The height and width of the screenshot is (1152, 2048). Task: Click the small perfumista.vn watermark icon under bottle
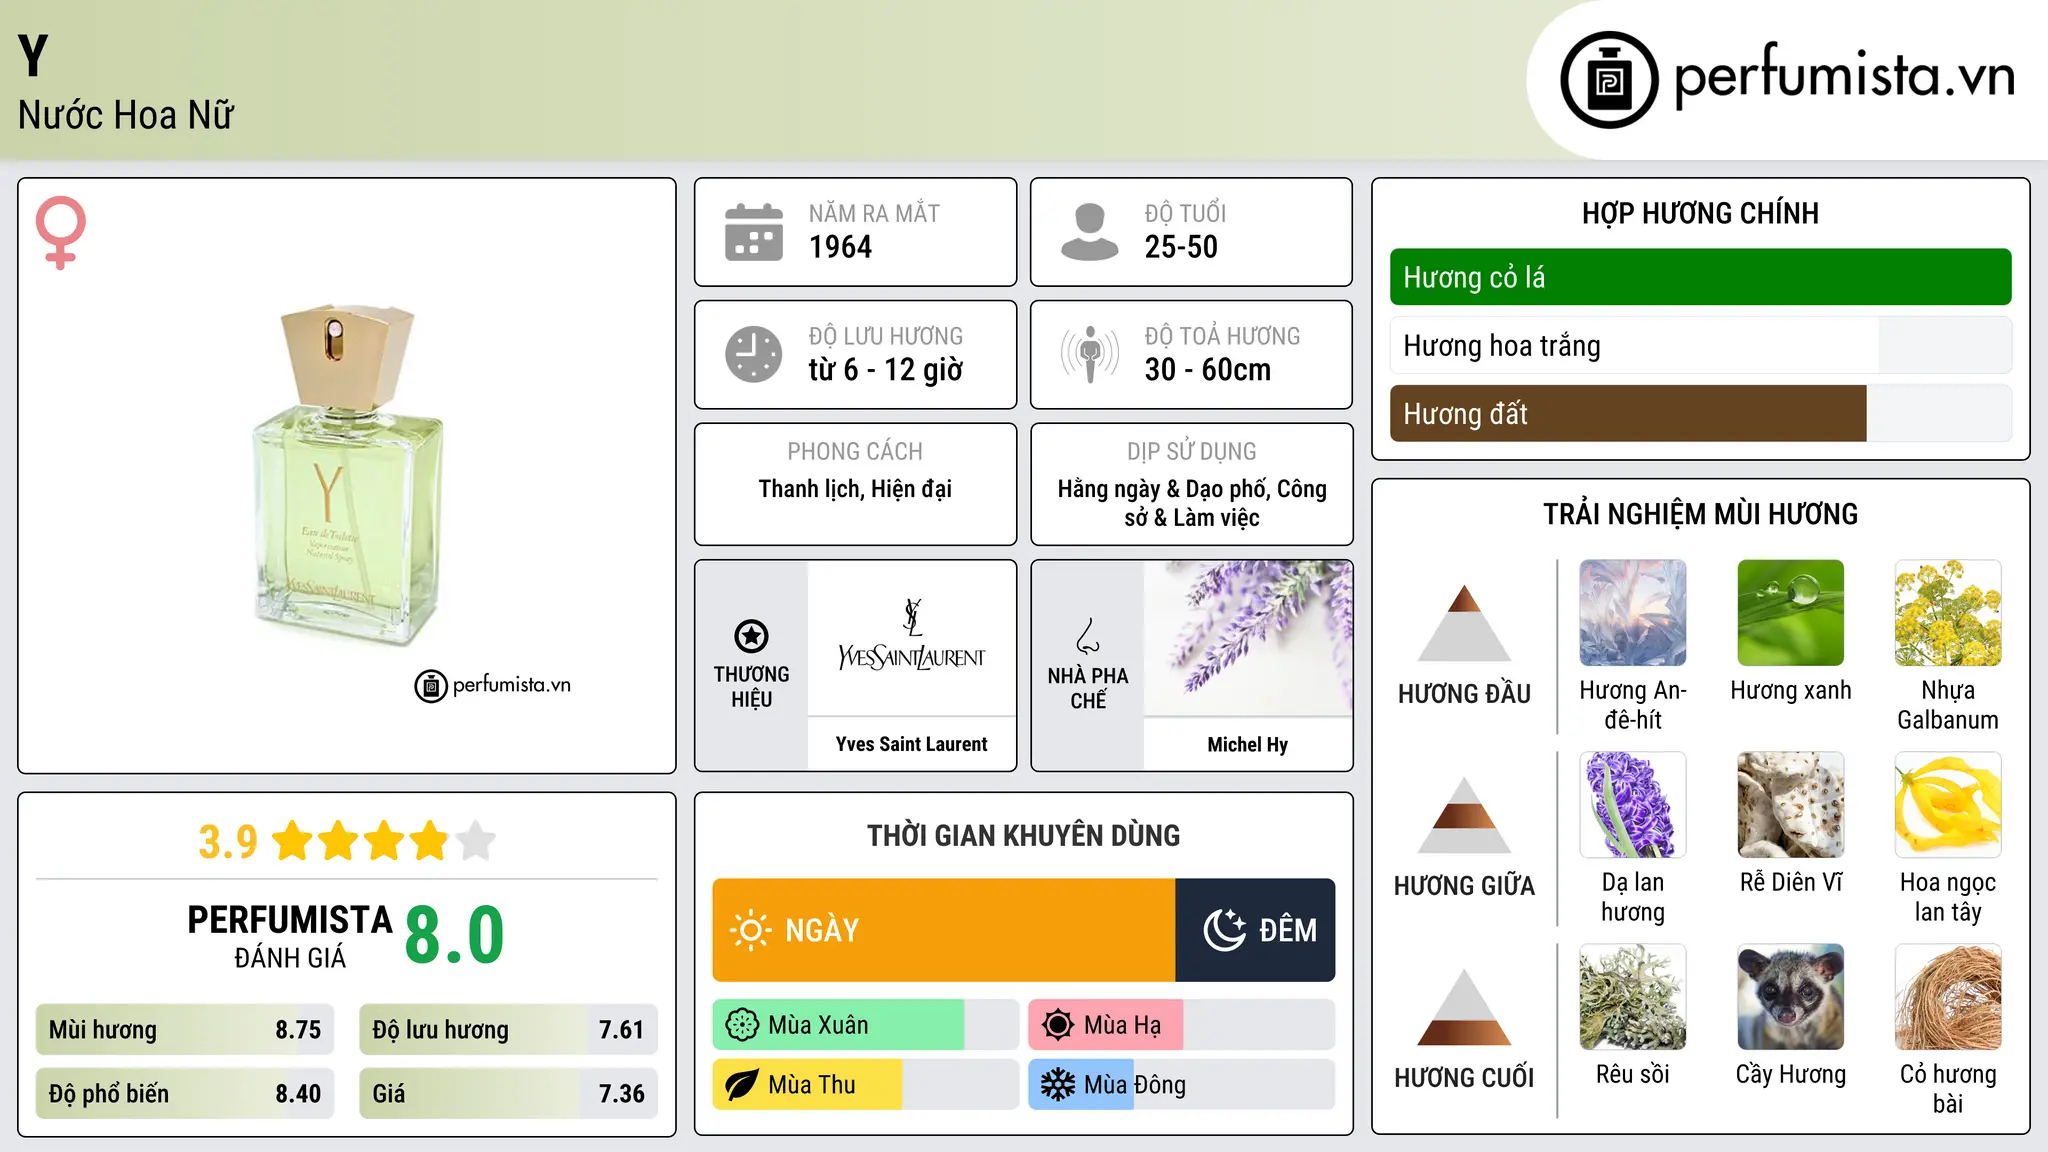pos(431,686)
